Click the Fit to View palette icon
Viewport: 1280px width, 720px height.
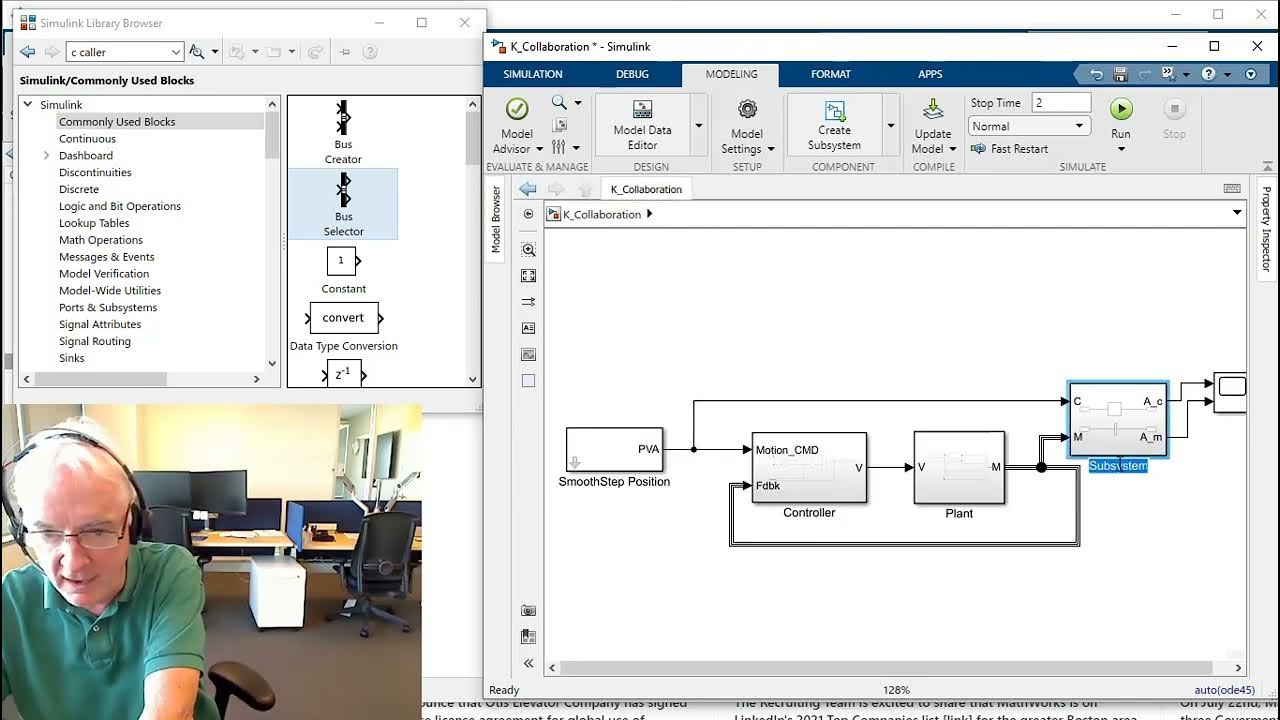coord(528,275)
